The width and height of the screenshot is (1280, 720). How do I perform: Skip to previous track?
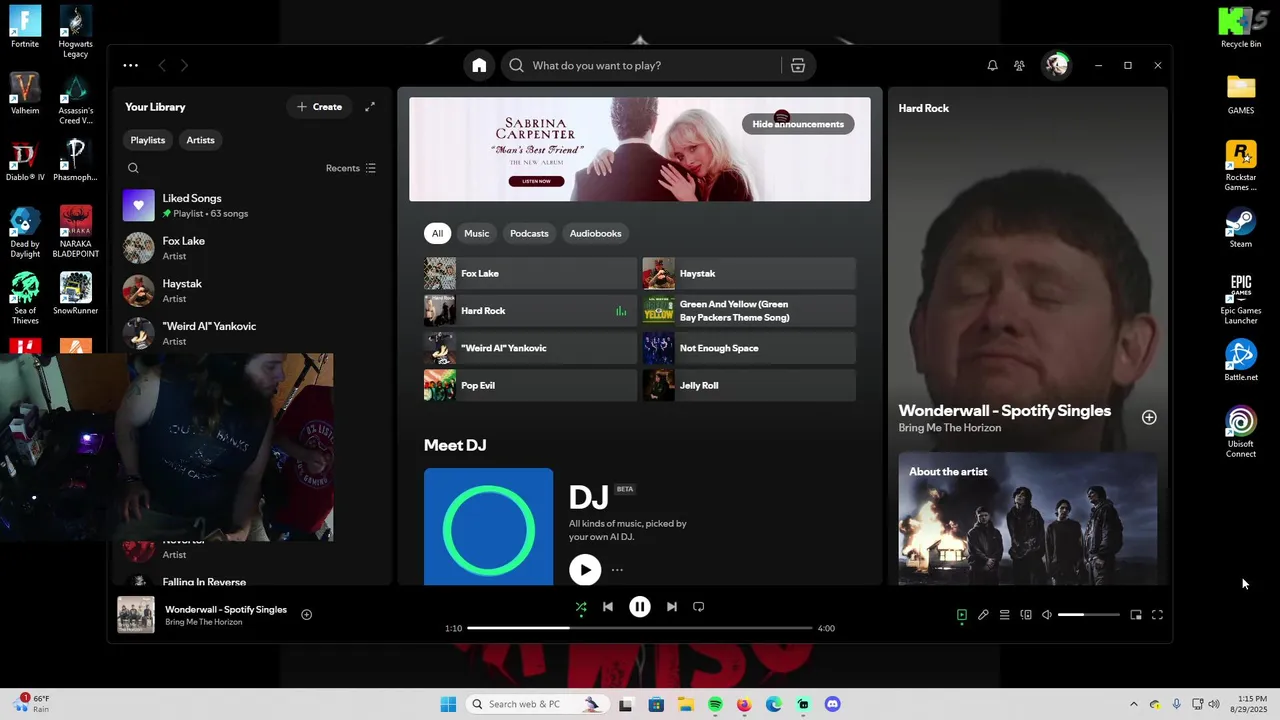608,607
